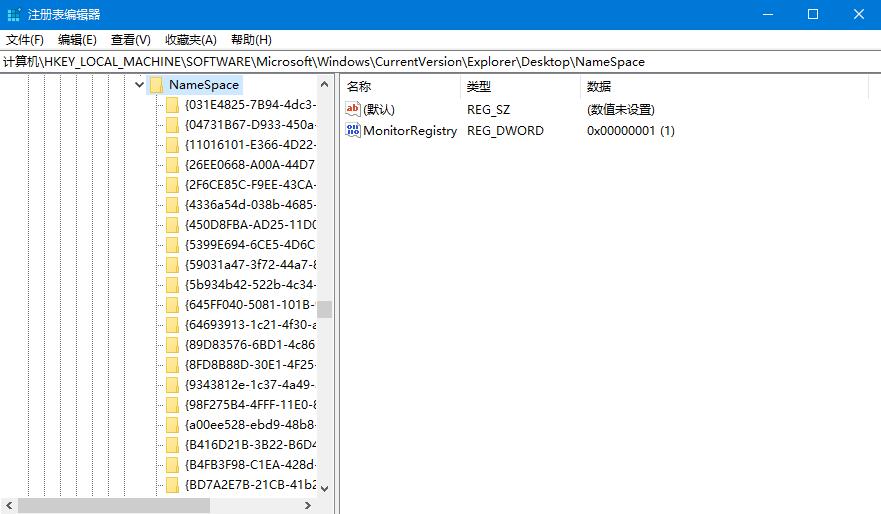The height and width of the screenshot is (514, 881).
Task: Select key name {a00ee528-ebd9-48b8
Action: (251, 425)
